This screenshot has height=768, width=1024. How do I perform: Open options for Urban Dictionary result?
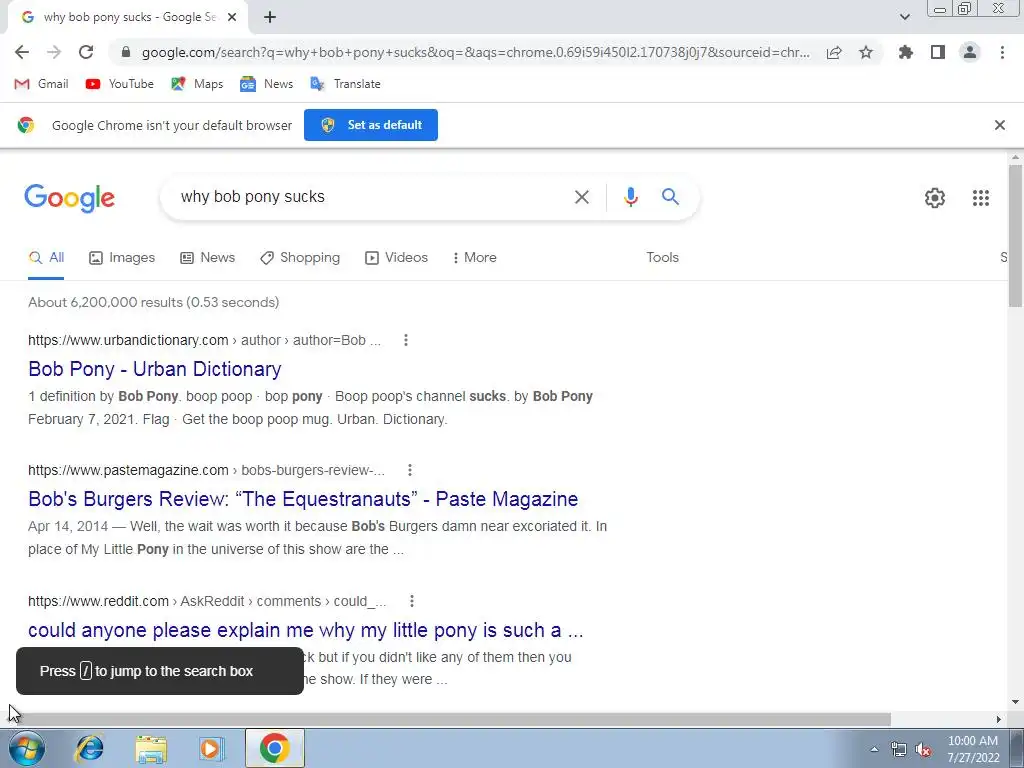(406, 340)
